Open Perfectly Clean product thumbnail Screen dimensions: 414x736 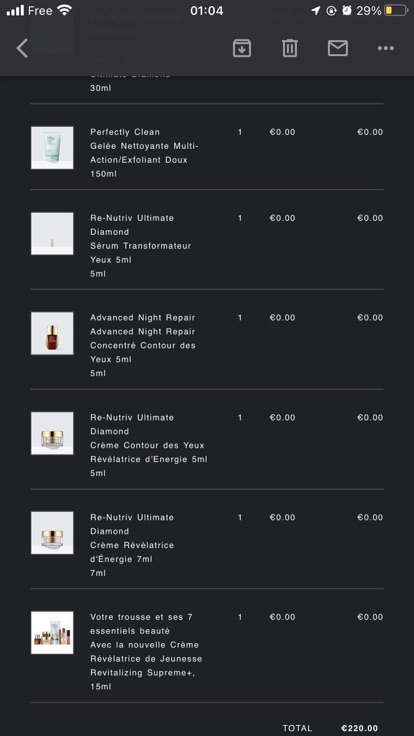click(x=52, y=147)
